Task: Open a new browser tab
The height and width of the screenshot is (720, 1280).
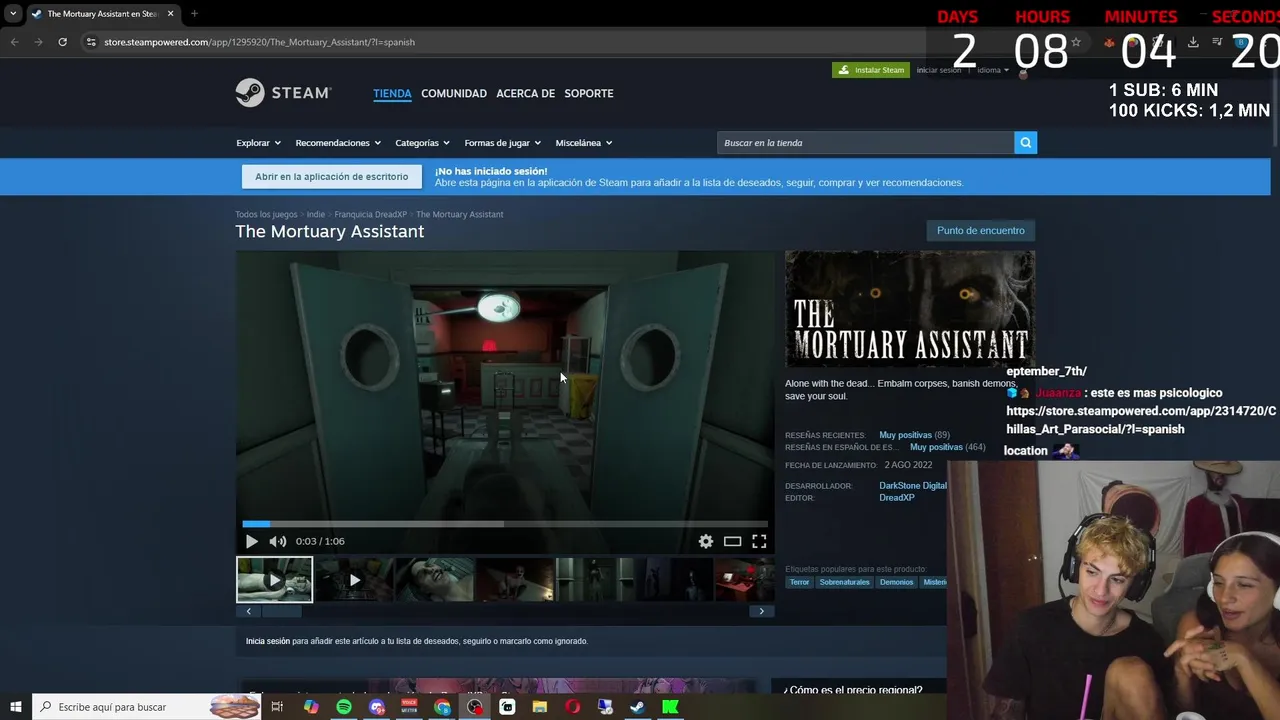Action: 194,14
